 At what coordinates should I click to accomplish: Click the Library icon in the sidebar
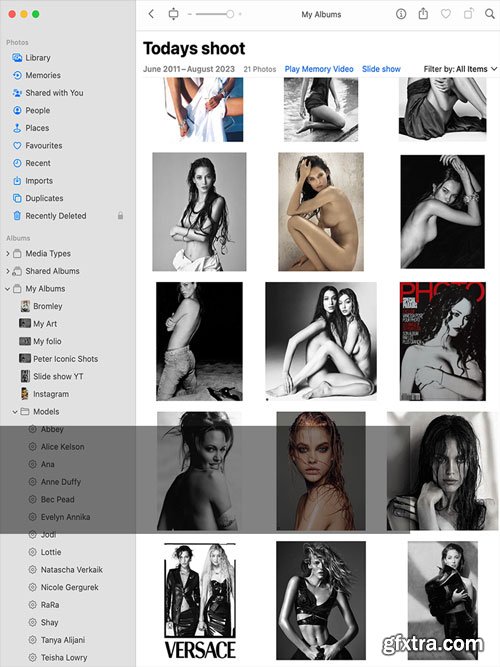(x=17, y=58)
